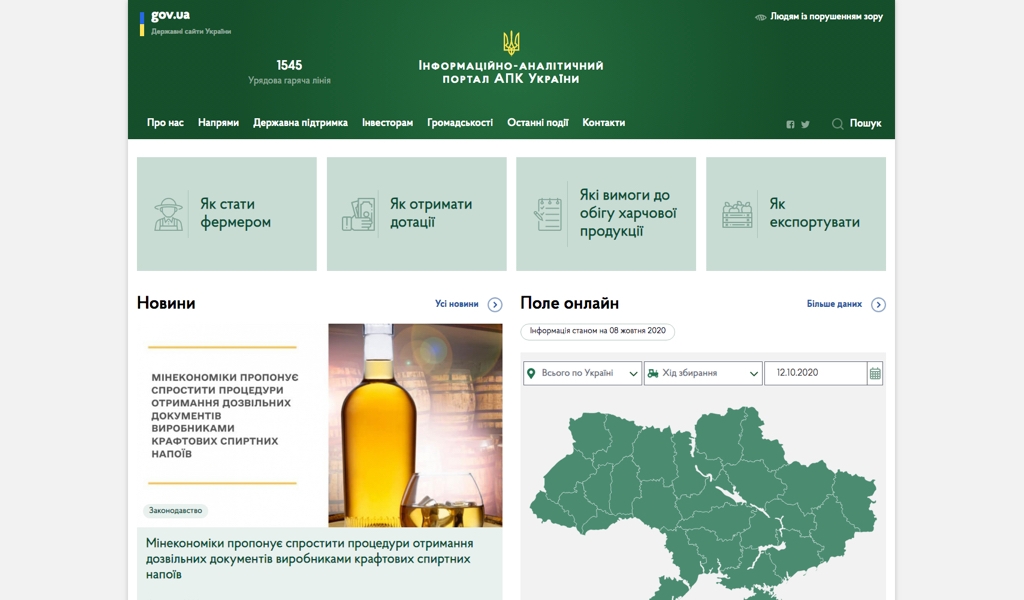Click the date field showing 12.10.2020
The image size is (1024, 600).
(x=816, y=373)
